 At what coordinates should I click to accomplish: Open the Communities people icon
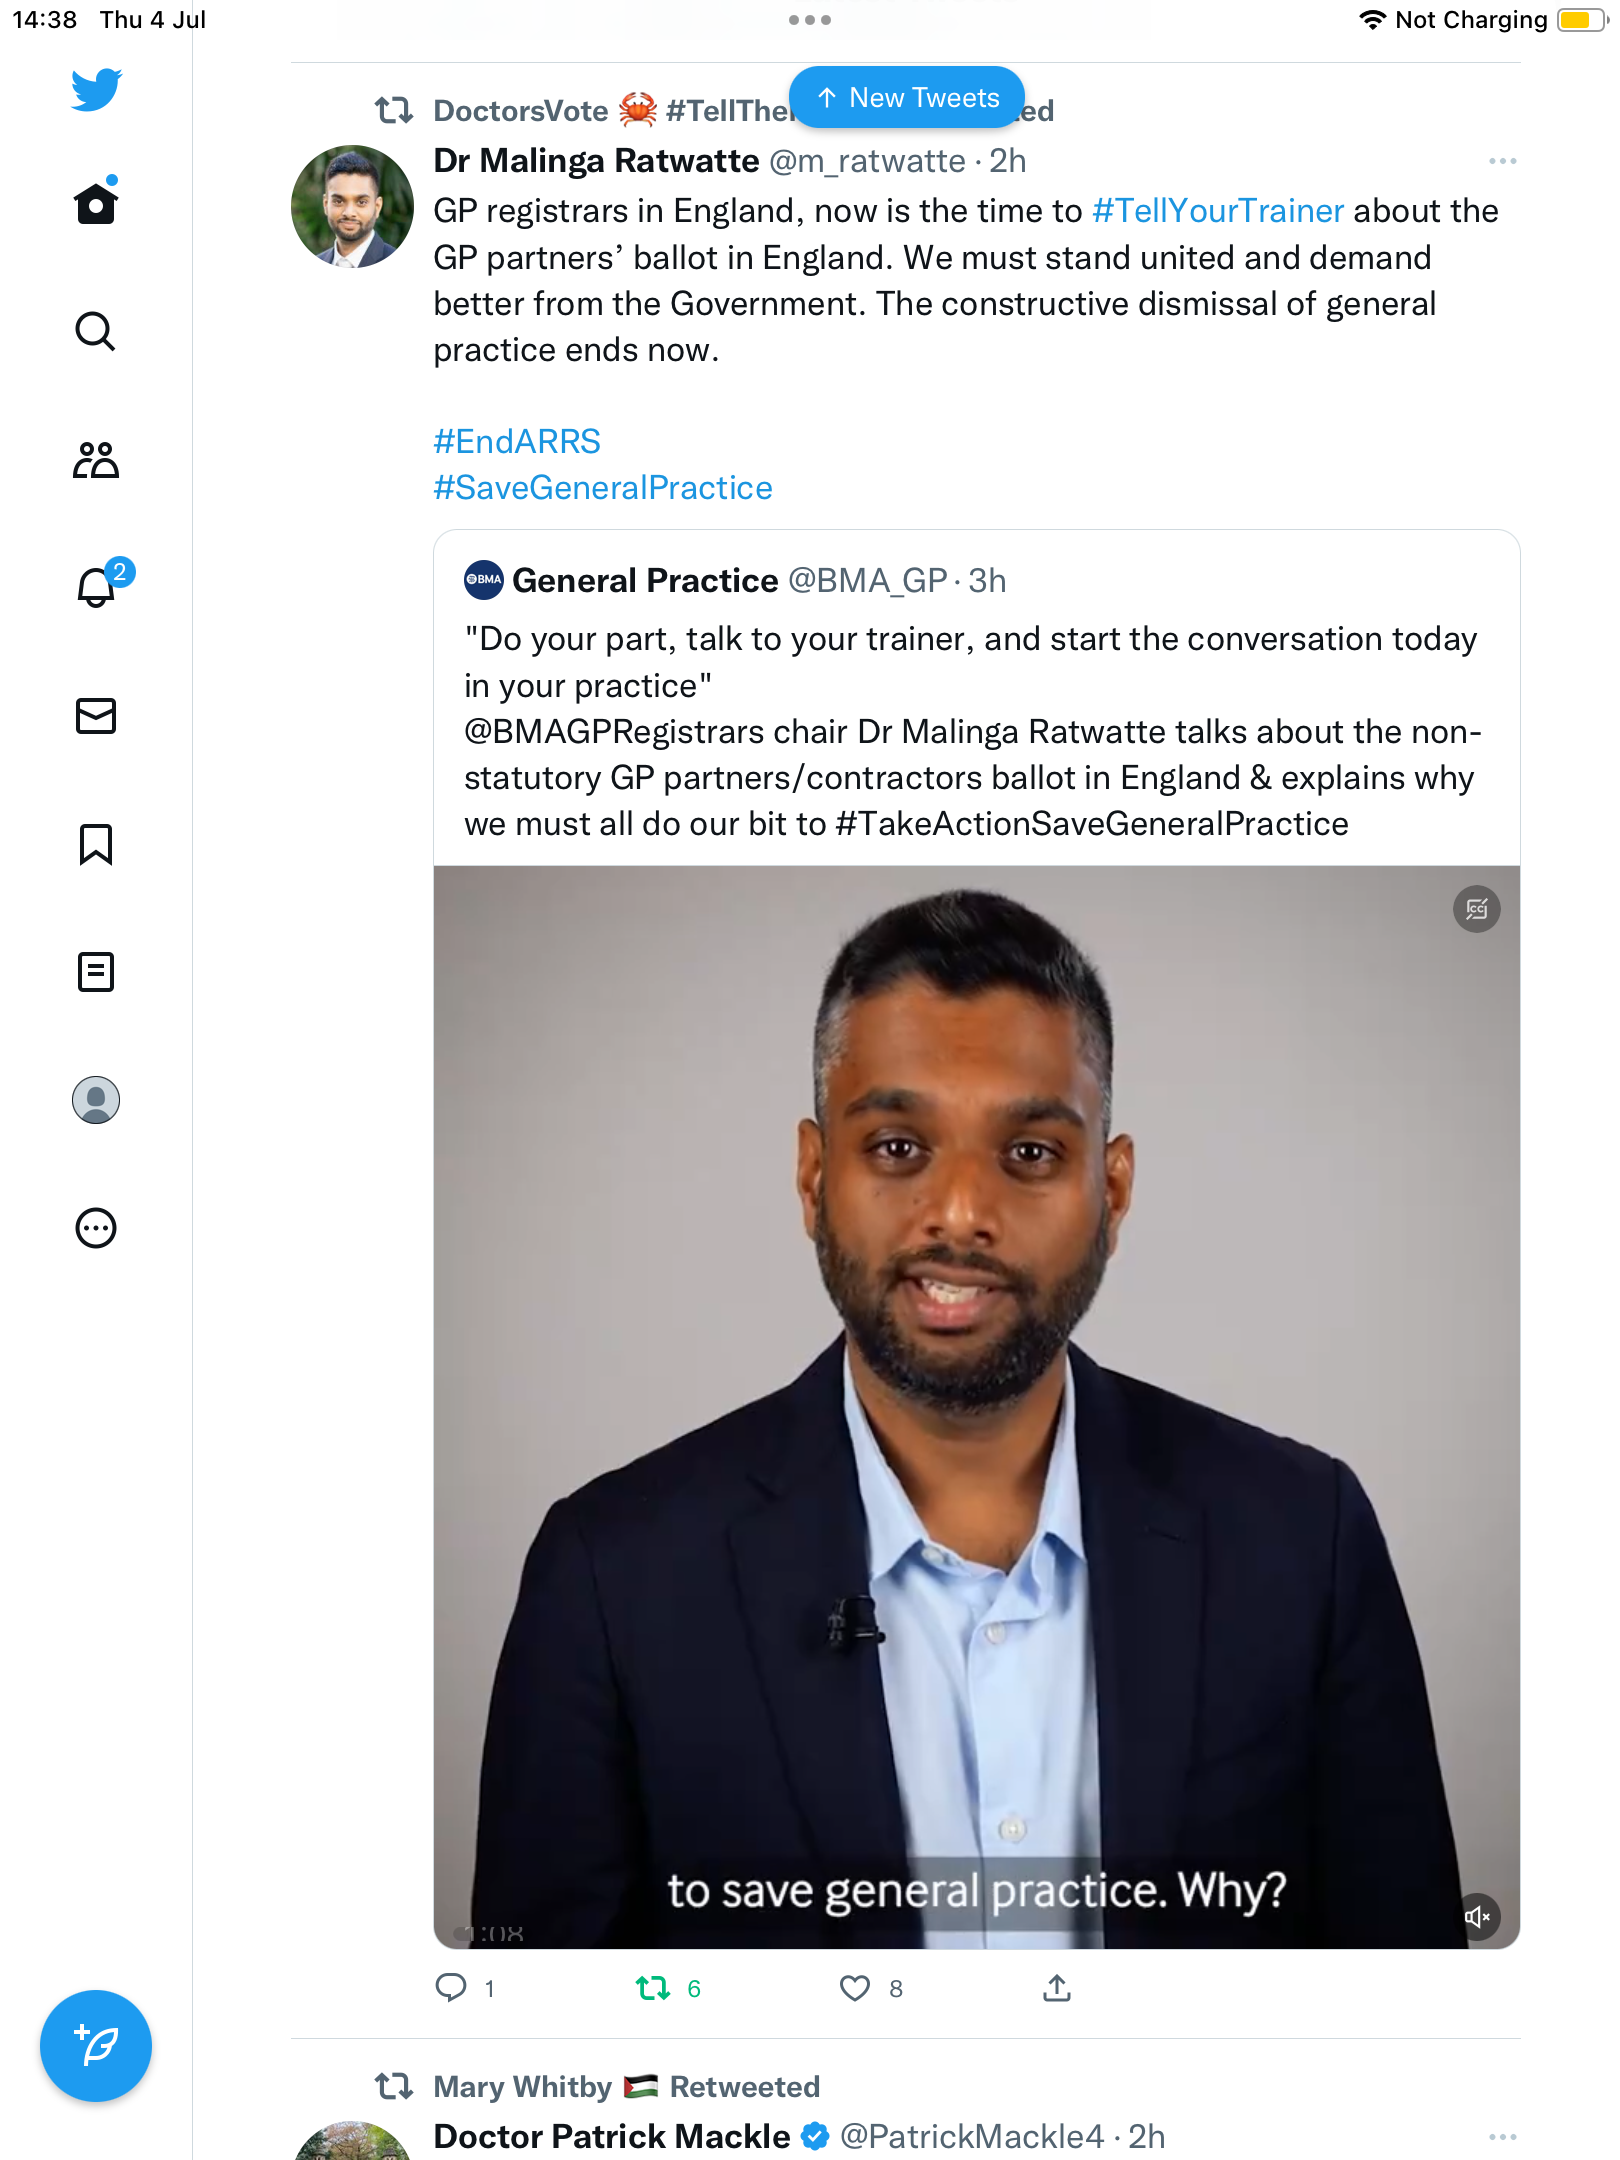(x=96, y=460)
